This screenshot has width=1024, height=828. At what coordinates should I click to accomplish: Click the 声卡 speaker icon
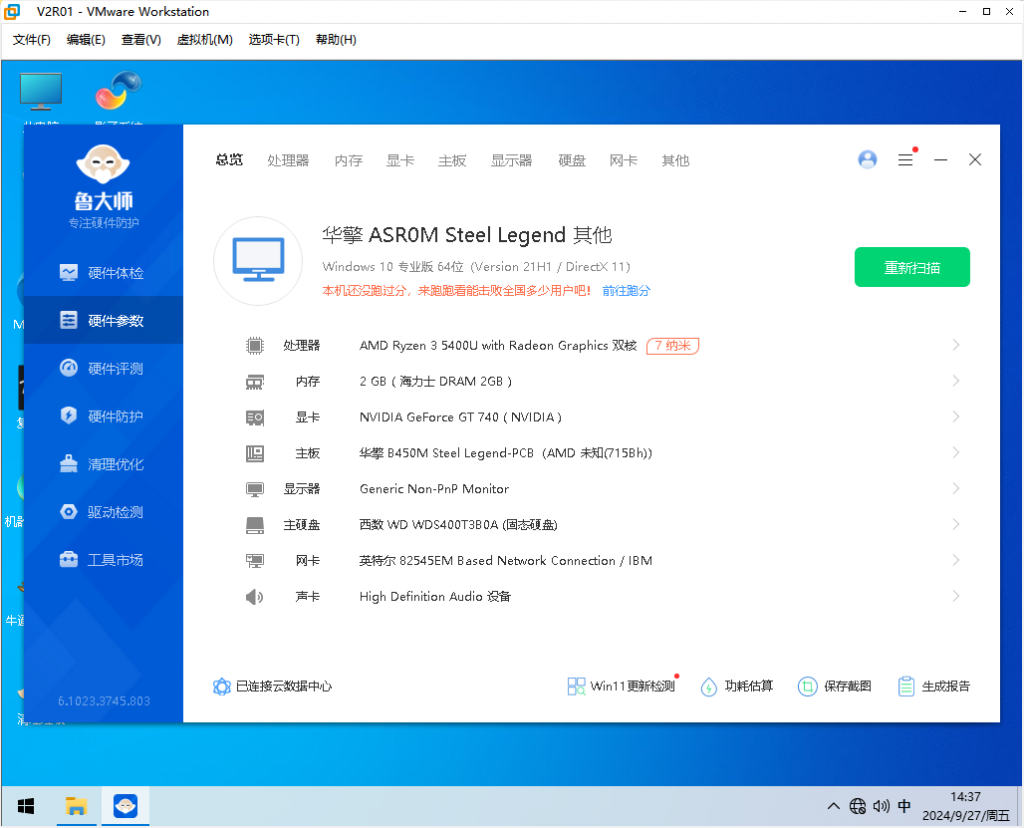tap(255, 597)
